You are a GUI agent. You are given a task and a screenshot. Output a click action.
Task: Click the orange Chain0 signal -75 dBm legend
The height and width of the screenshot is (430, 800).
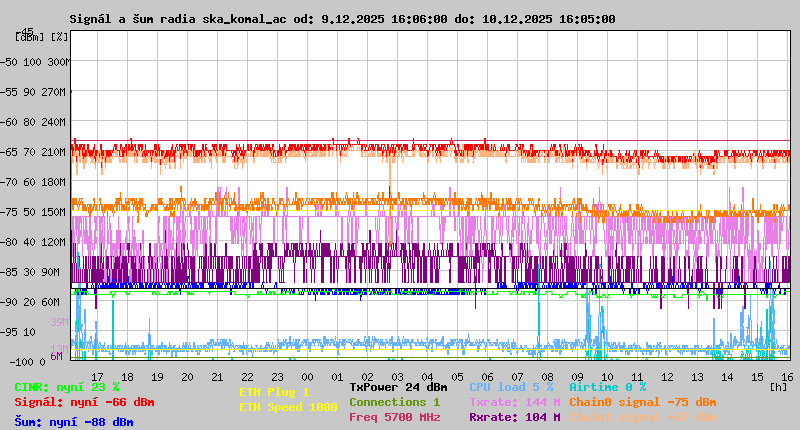tap(642, 402)
